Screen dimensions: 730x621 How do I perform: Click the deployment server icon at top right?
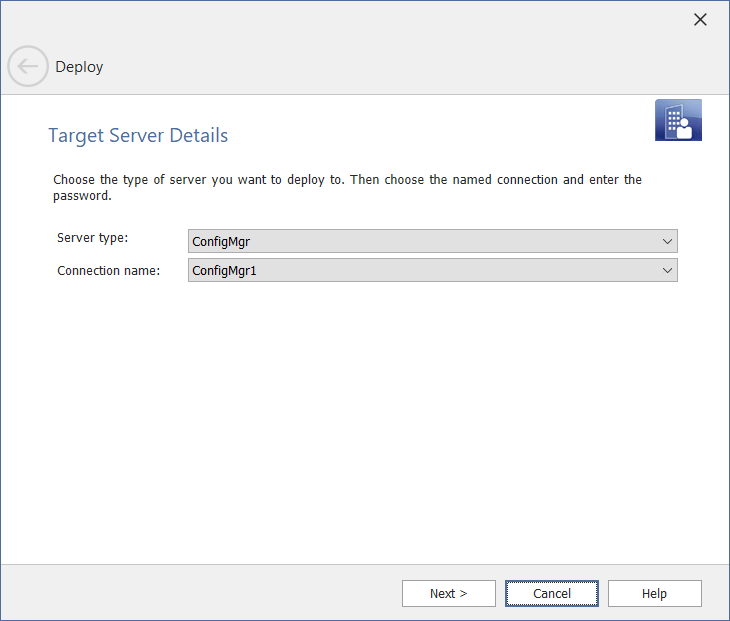pos(678,120)
